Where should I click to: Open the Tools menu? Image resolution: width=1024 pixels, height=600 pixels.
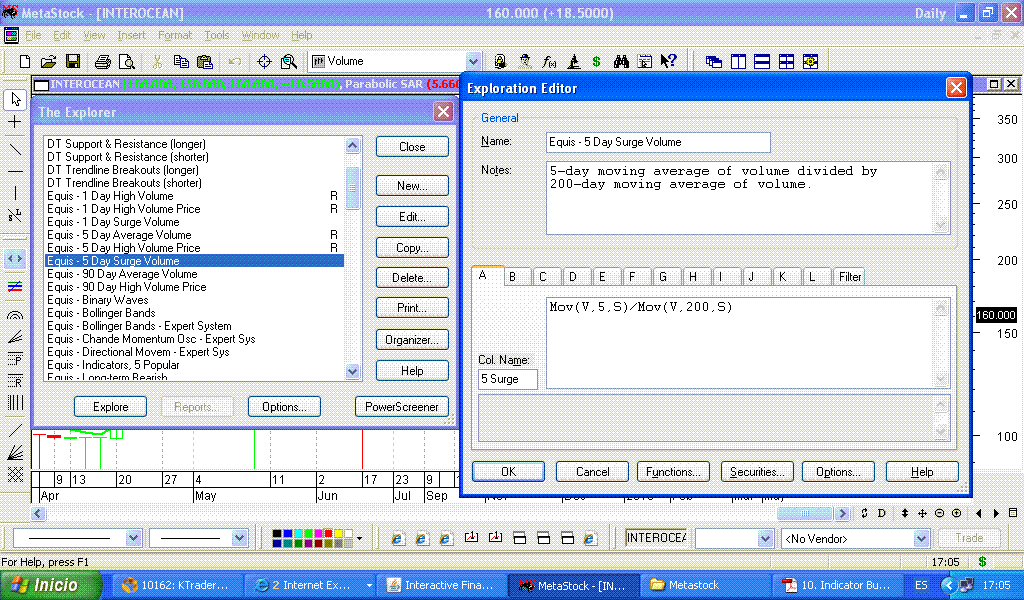point(216,35)
